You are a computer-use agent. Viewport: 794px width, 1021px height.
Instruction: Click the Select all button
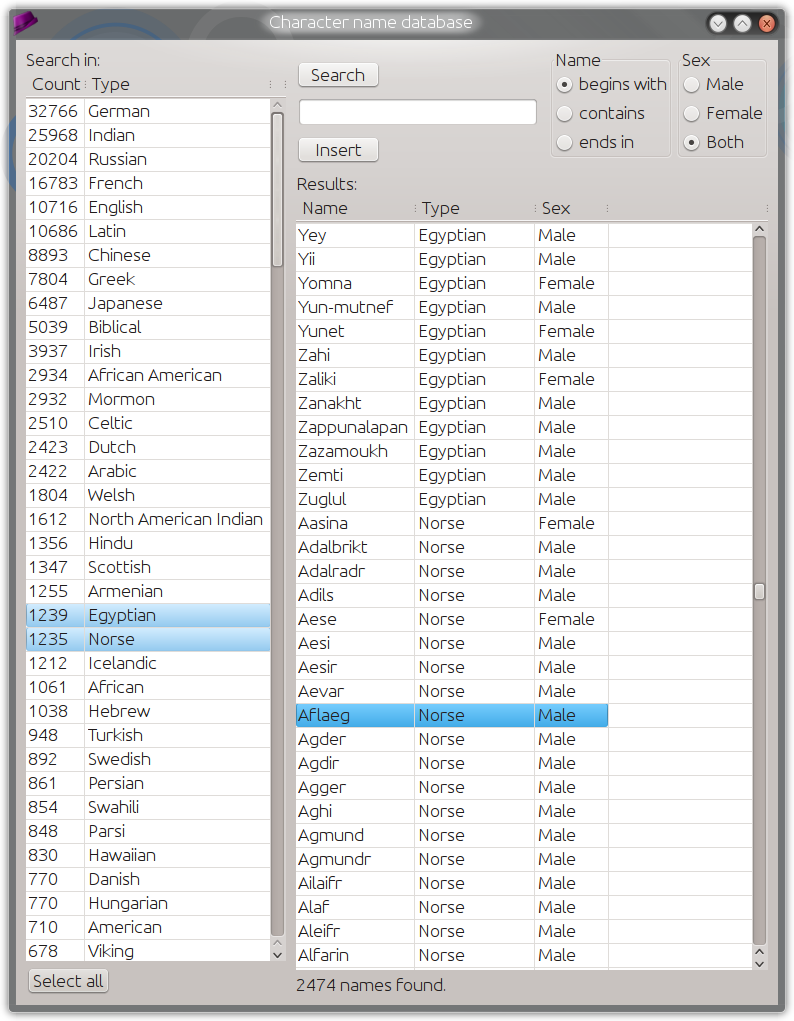coord(68,981)
